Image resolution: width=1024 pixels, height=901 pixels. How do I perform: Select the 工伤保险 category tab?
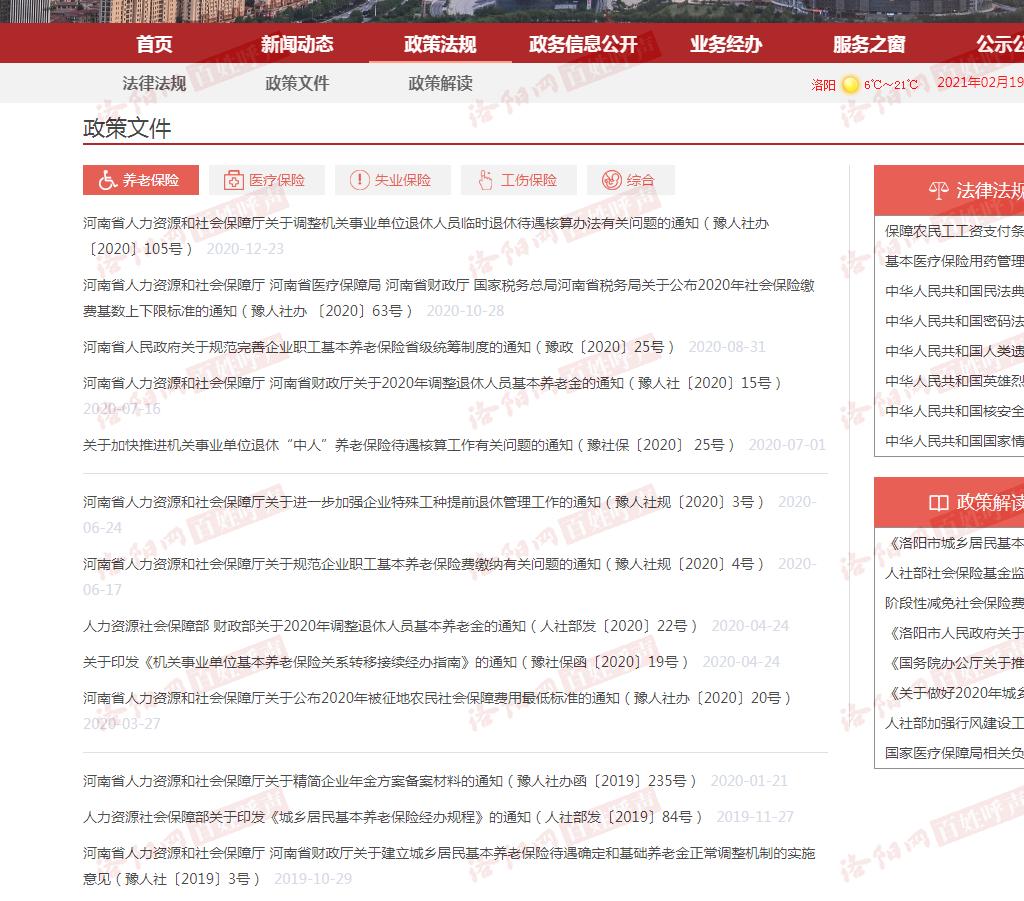point(519,180)
